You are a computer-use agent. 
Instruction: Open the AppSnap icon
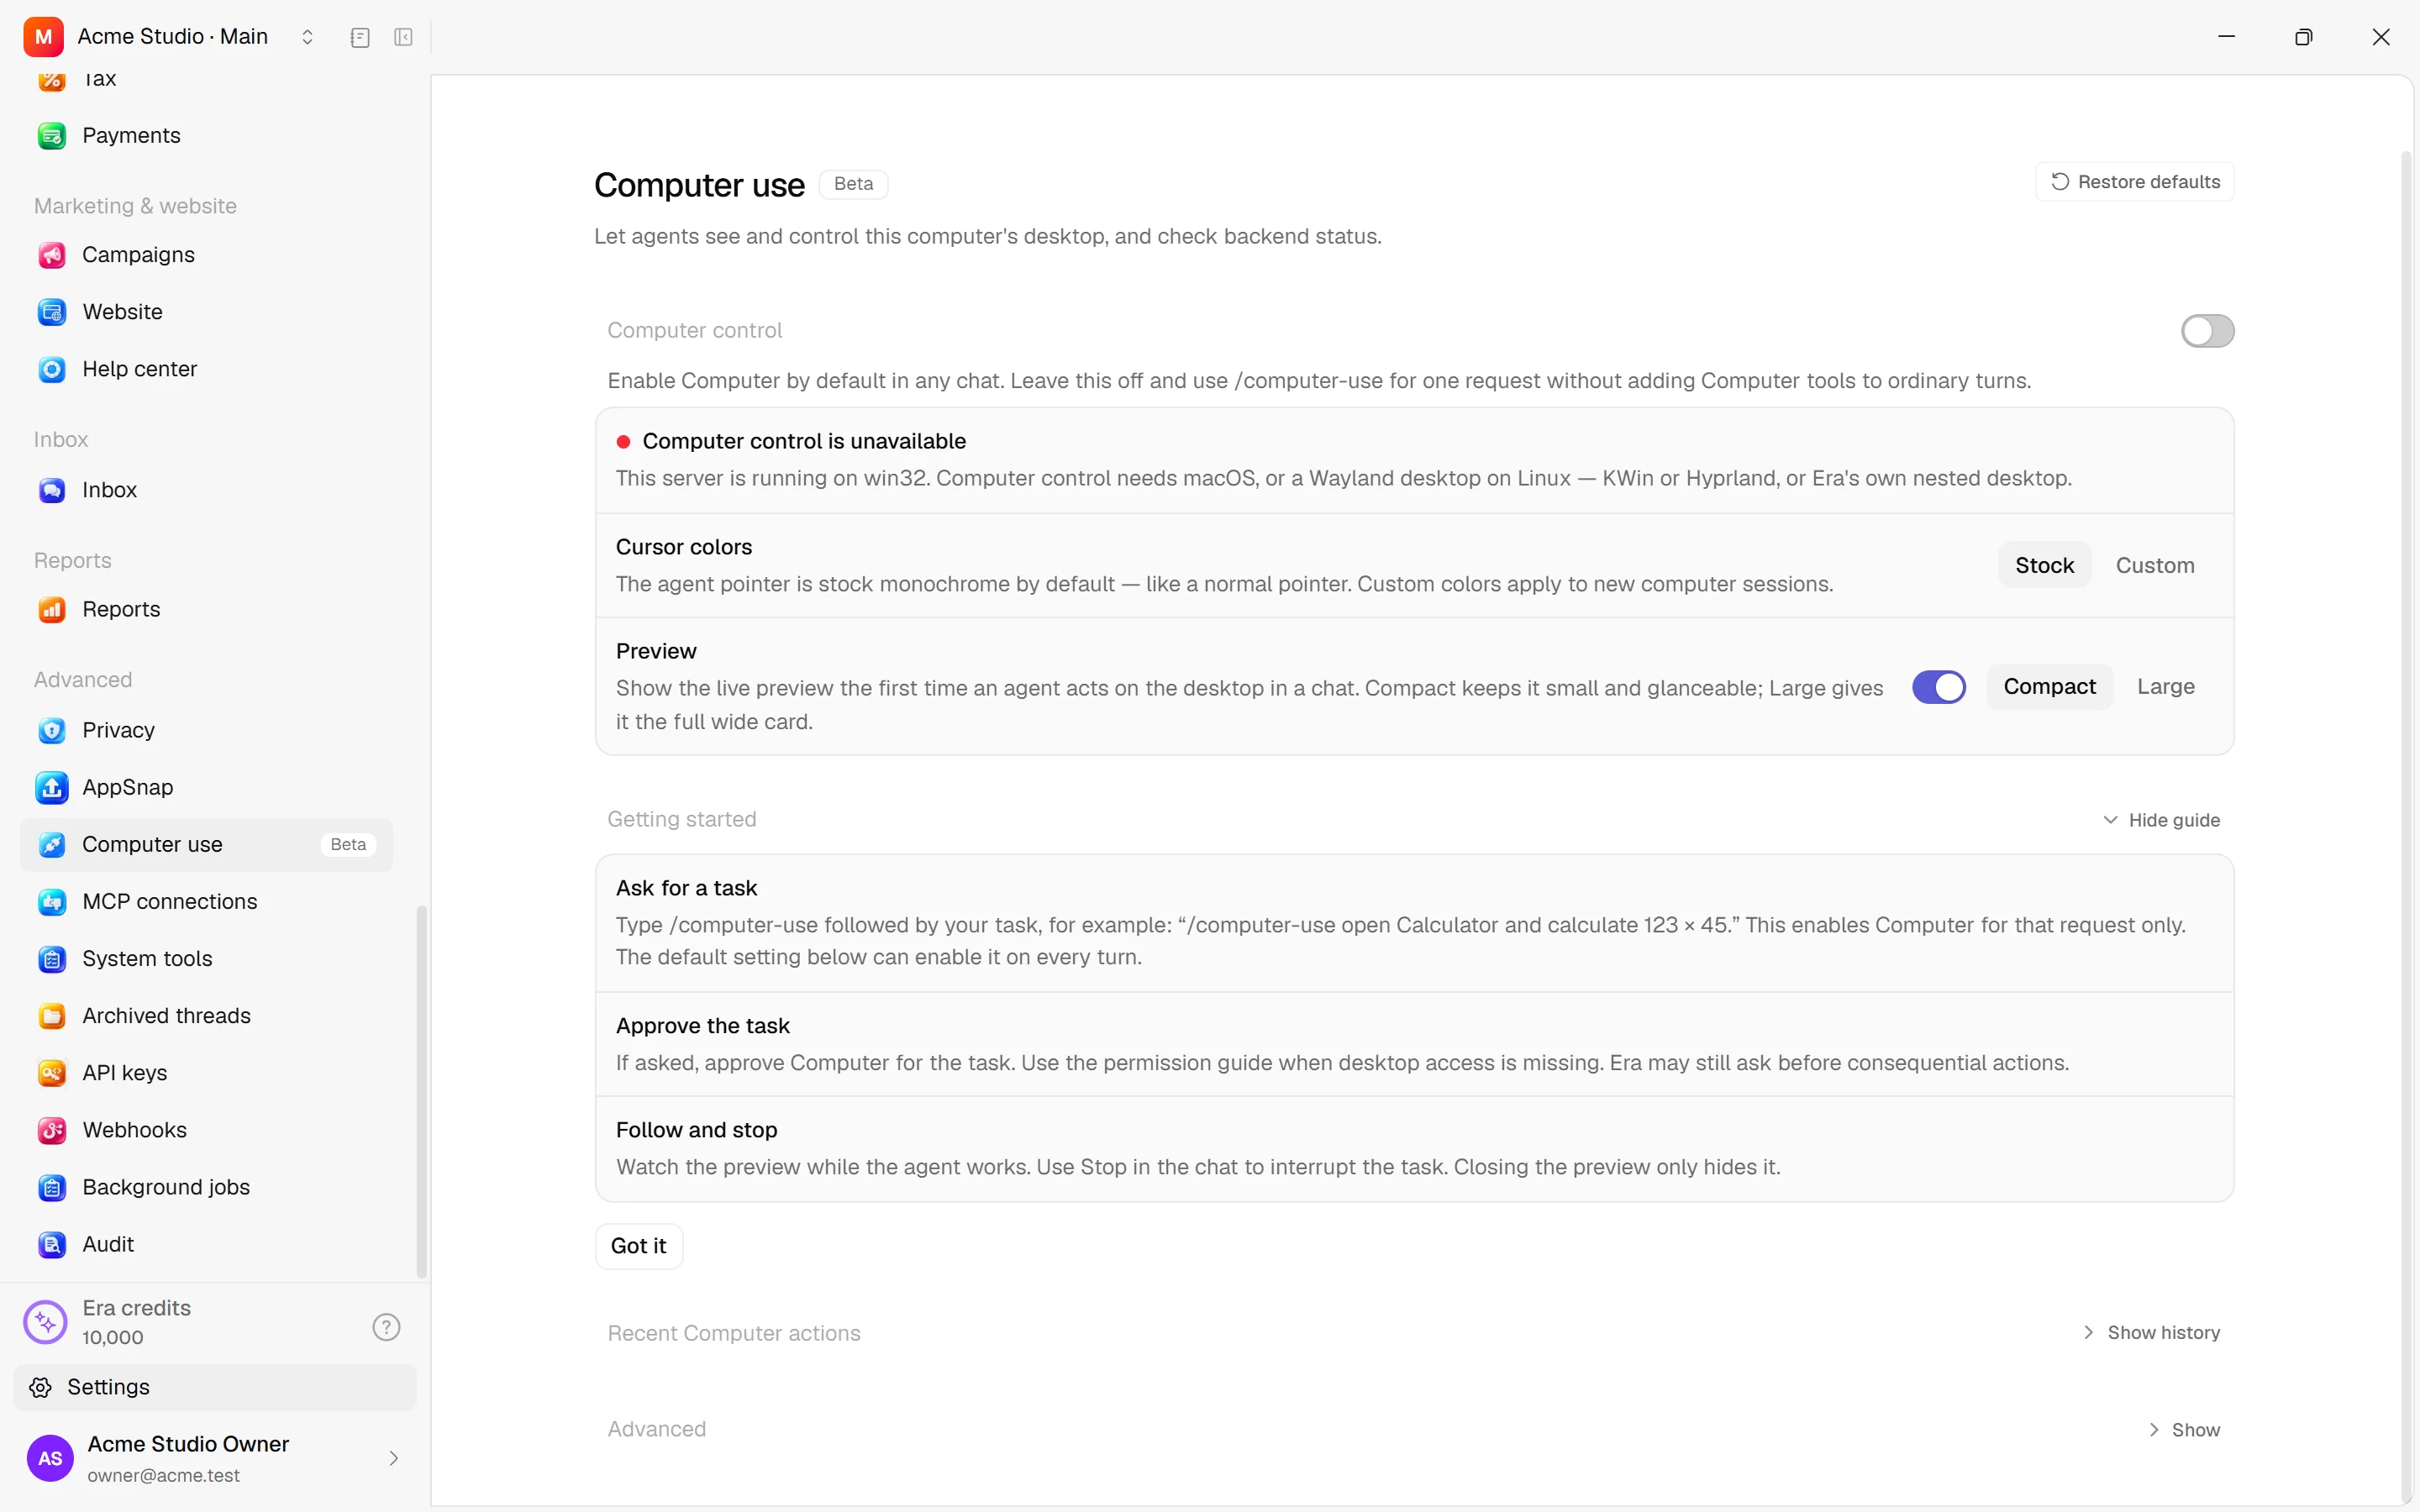52,787
